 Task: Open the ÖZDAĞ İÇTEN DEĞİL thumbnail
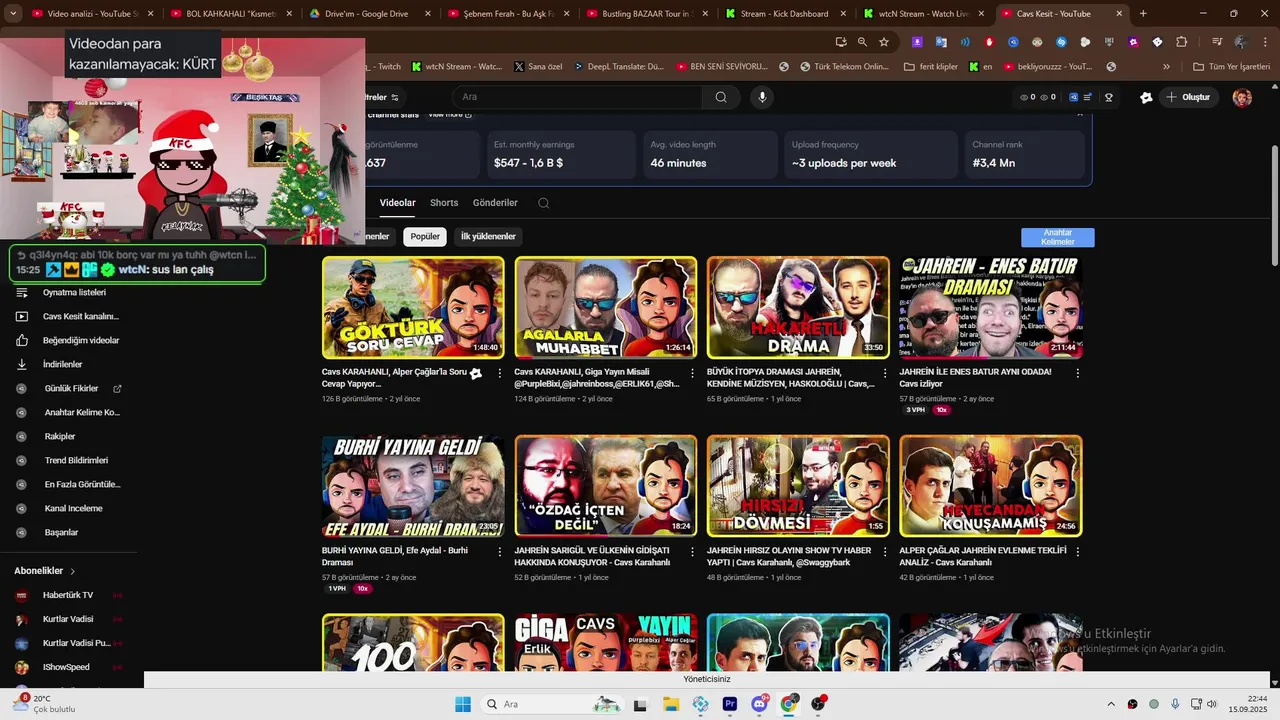coord(605,486)
